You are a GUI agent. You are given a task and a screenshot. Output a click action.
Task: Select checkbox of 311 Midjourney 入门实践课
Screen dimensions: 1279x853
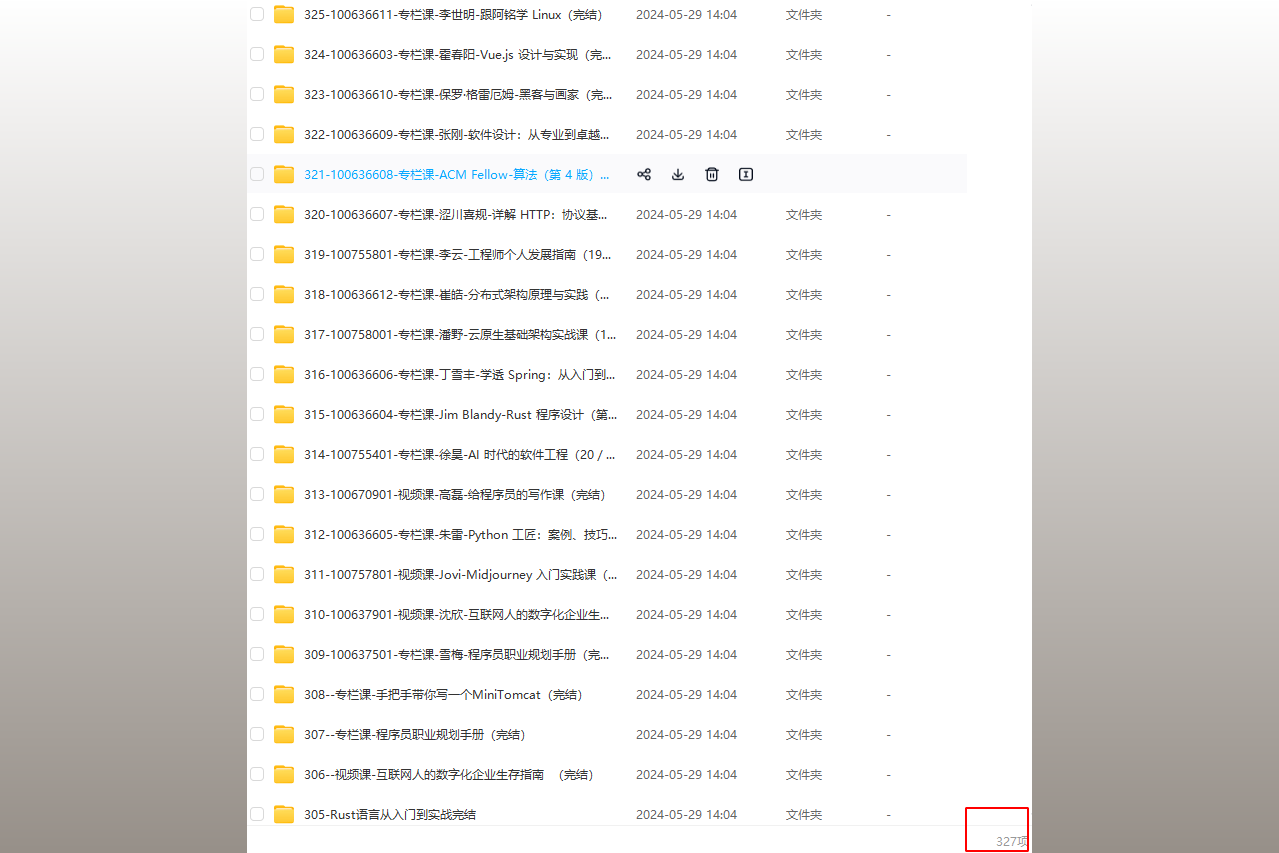(257, 574)
